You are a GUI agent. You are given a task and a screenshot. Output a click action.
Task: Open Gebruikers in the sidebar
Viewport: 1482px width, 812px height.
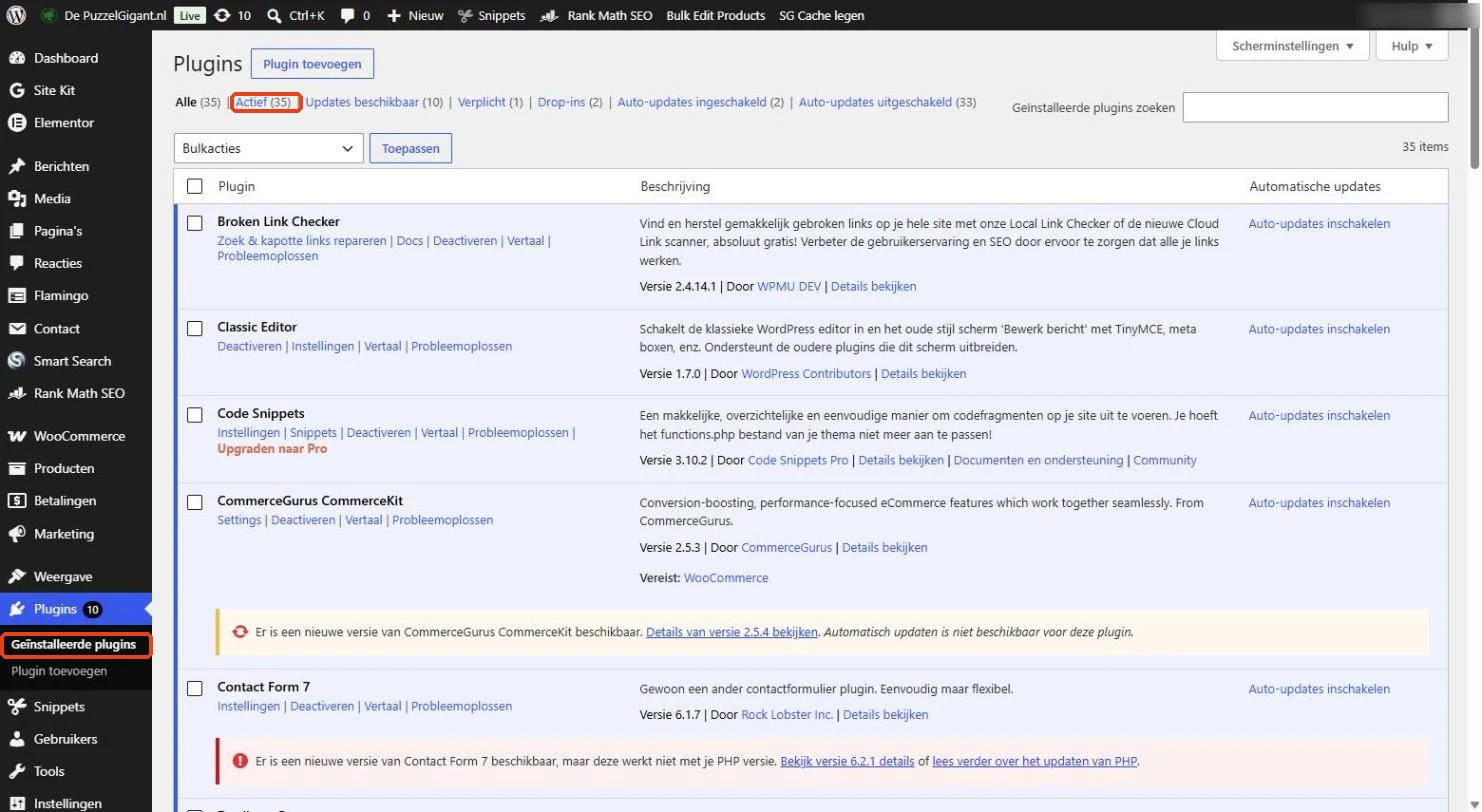pyautogui.click(x=66, y=739)
